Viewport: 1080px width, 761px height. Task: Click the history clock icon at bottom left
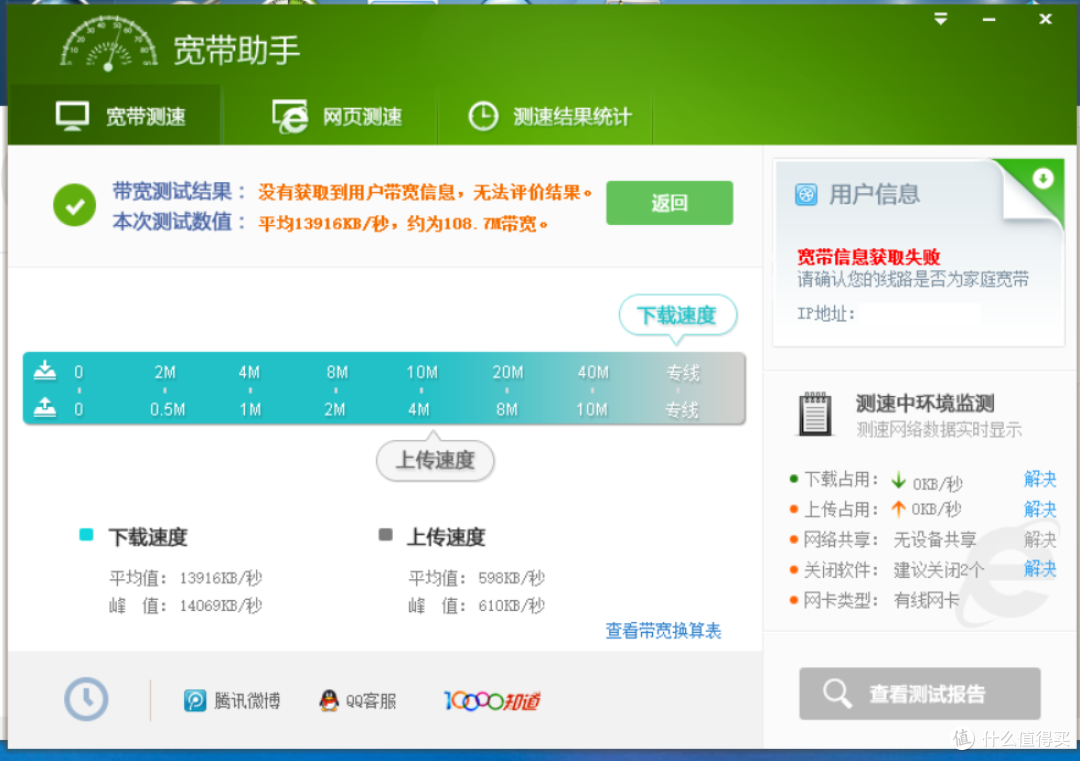coord(86,700)
